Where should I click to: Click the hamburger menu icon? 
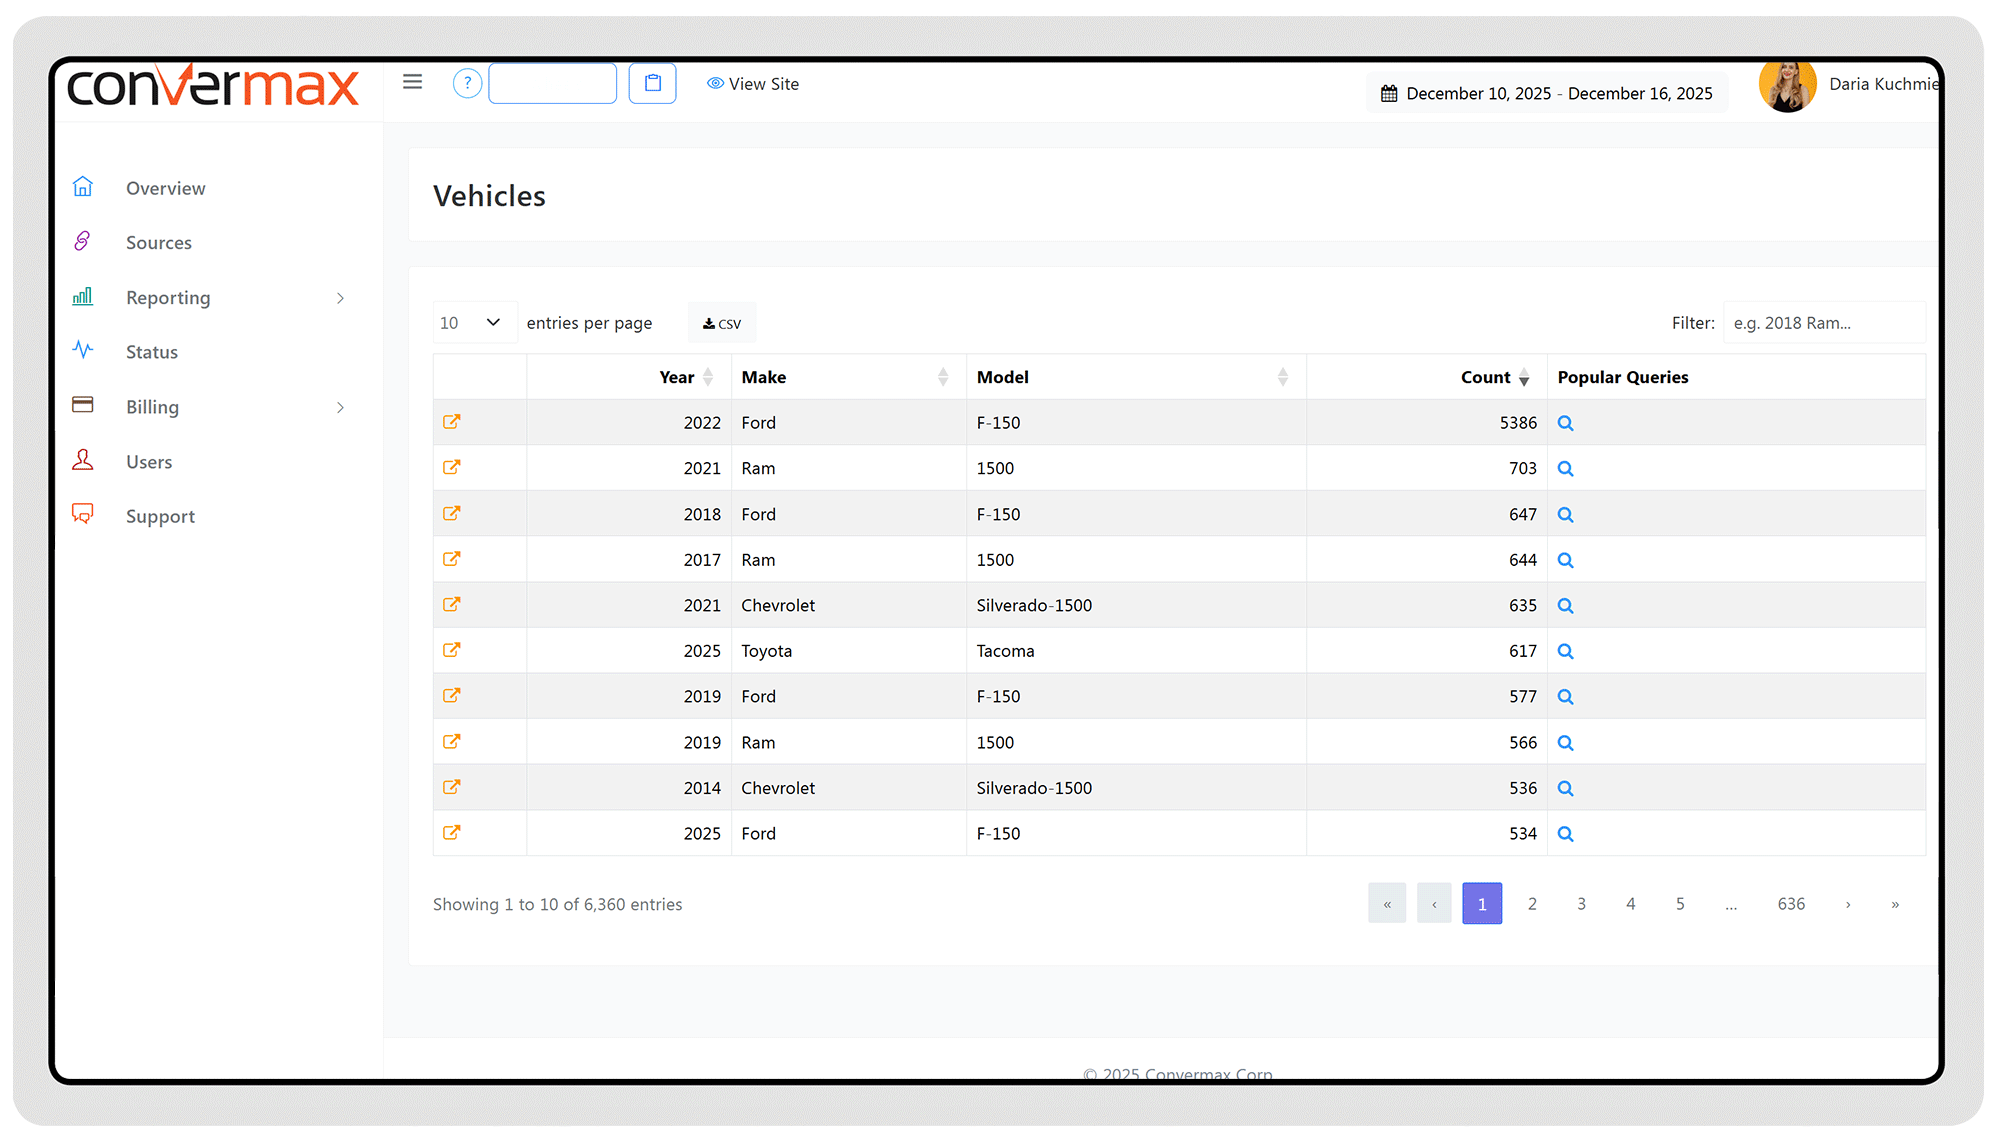(412, 82)
